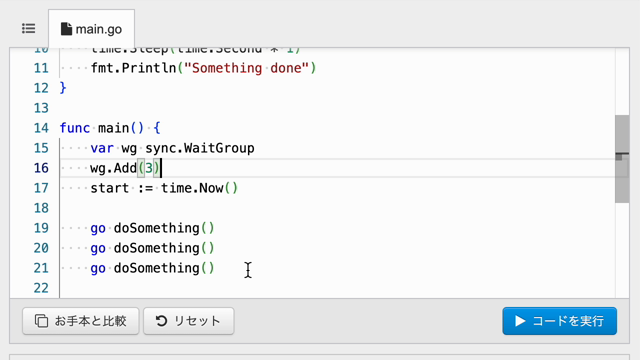The height and width of the screenshot is (360, 640).
Task: Open the file list hamburger icon
Action: point(29,29)
